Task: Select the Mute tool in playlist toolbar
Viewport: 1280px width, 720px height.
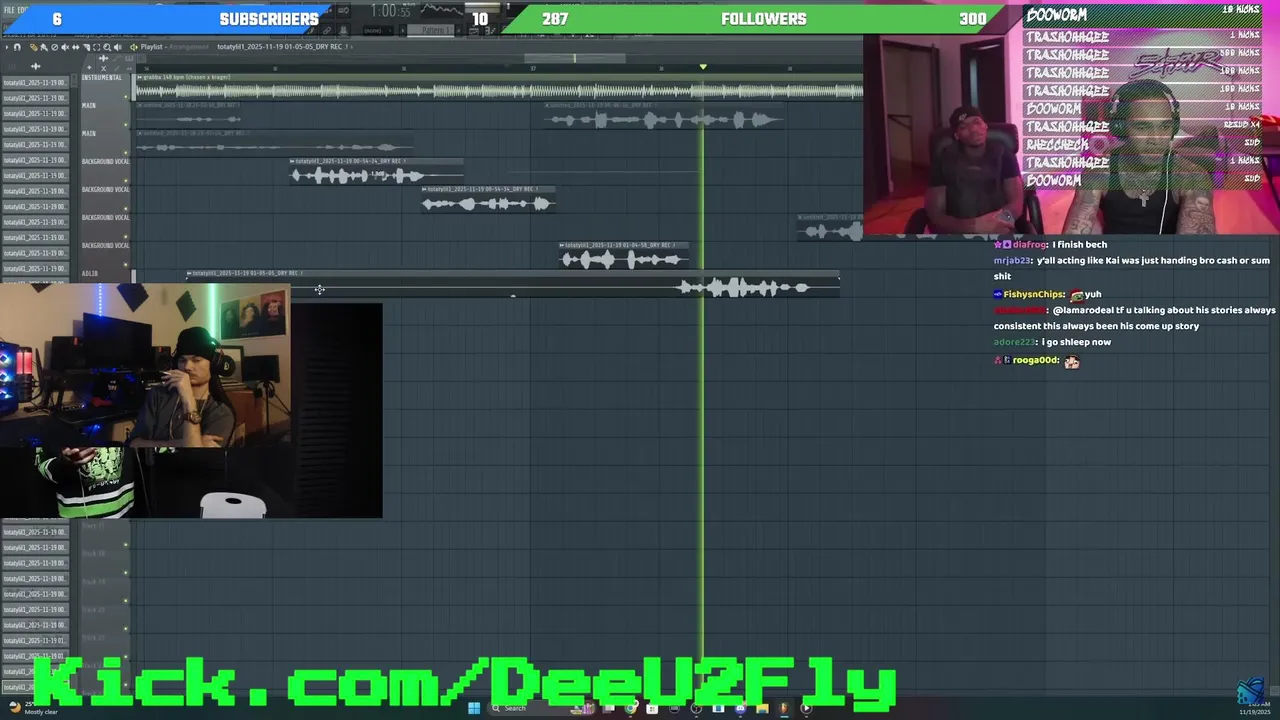Action: point(65,47)
